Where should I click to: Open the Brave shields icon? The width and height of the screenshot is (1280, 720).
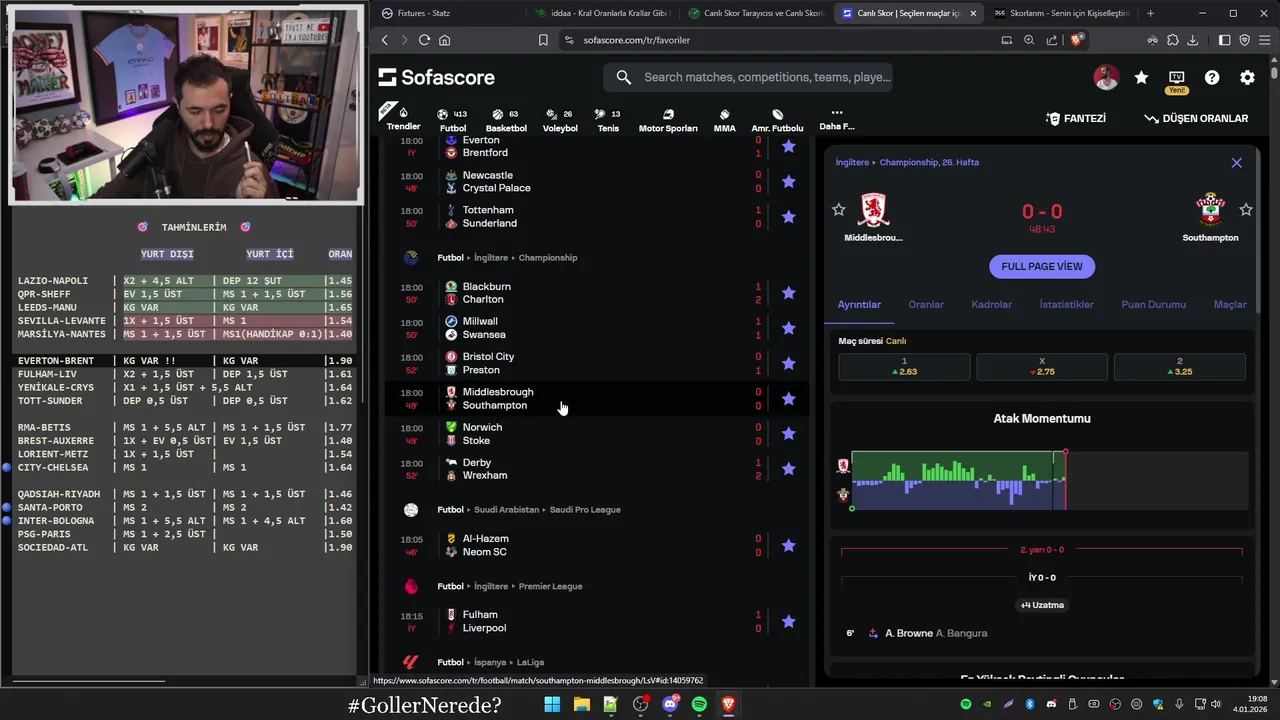pos(1077,40)
